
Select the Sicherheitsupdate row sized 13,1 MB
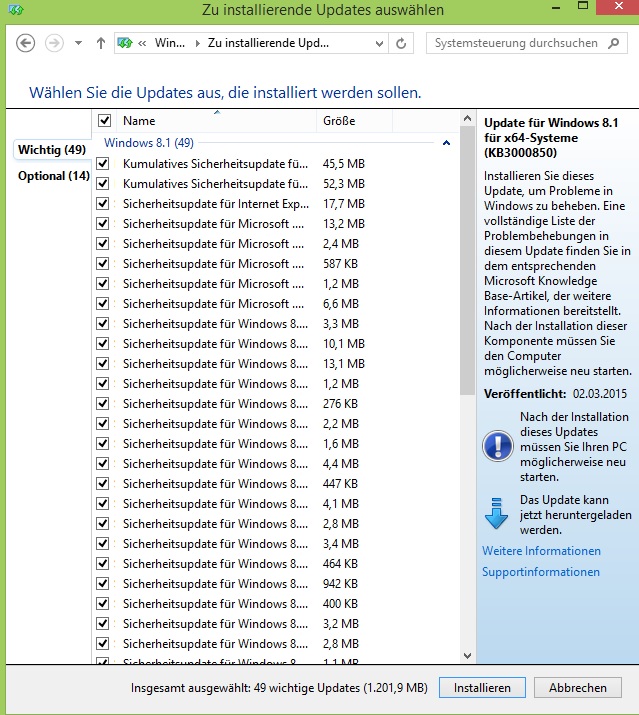[x=275, y=364]
